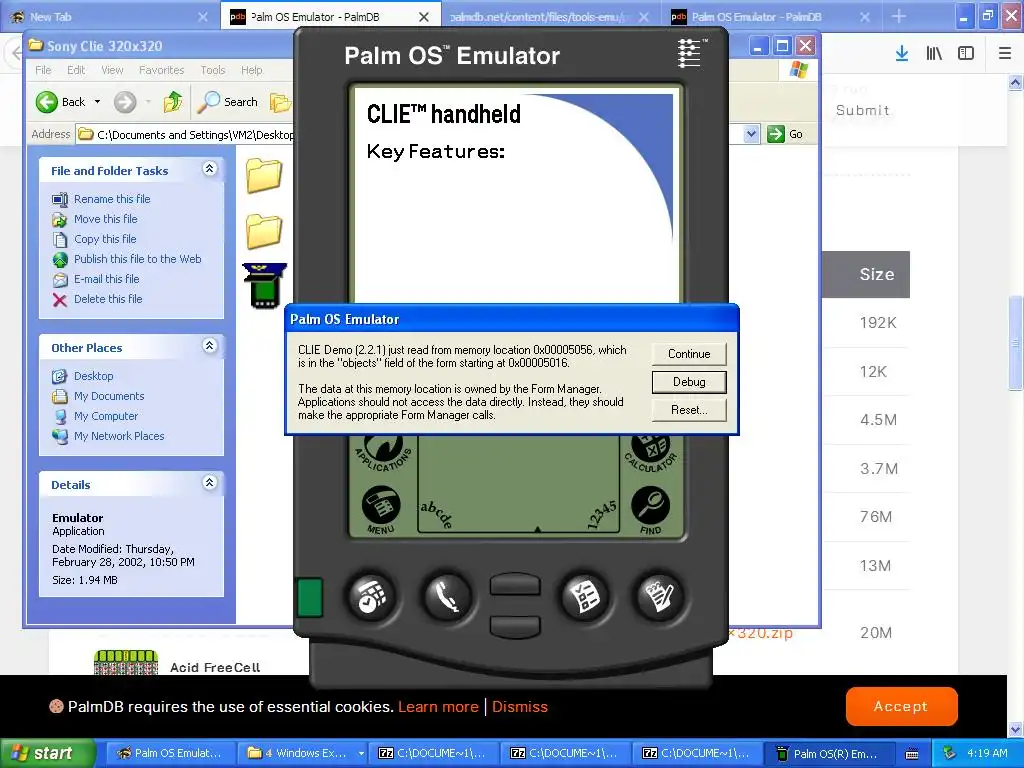Open the Windows start menu

[48, 753]
